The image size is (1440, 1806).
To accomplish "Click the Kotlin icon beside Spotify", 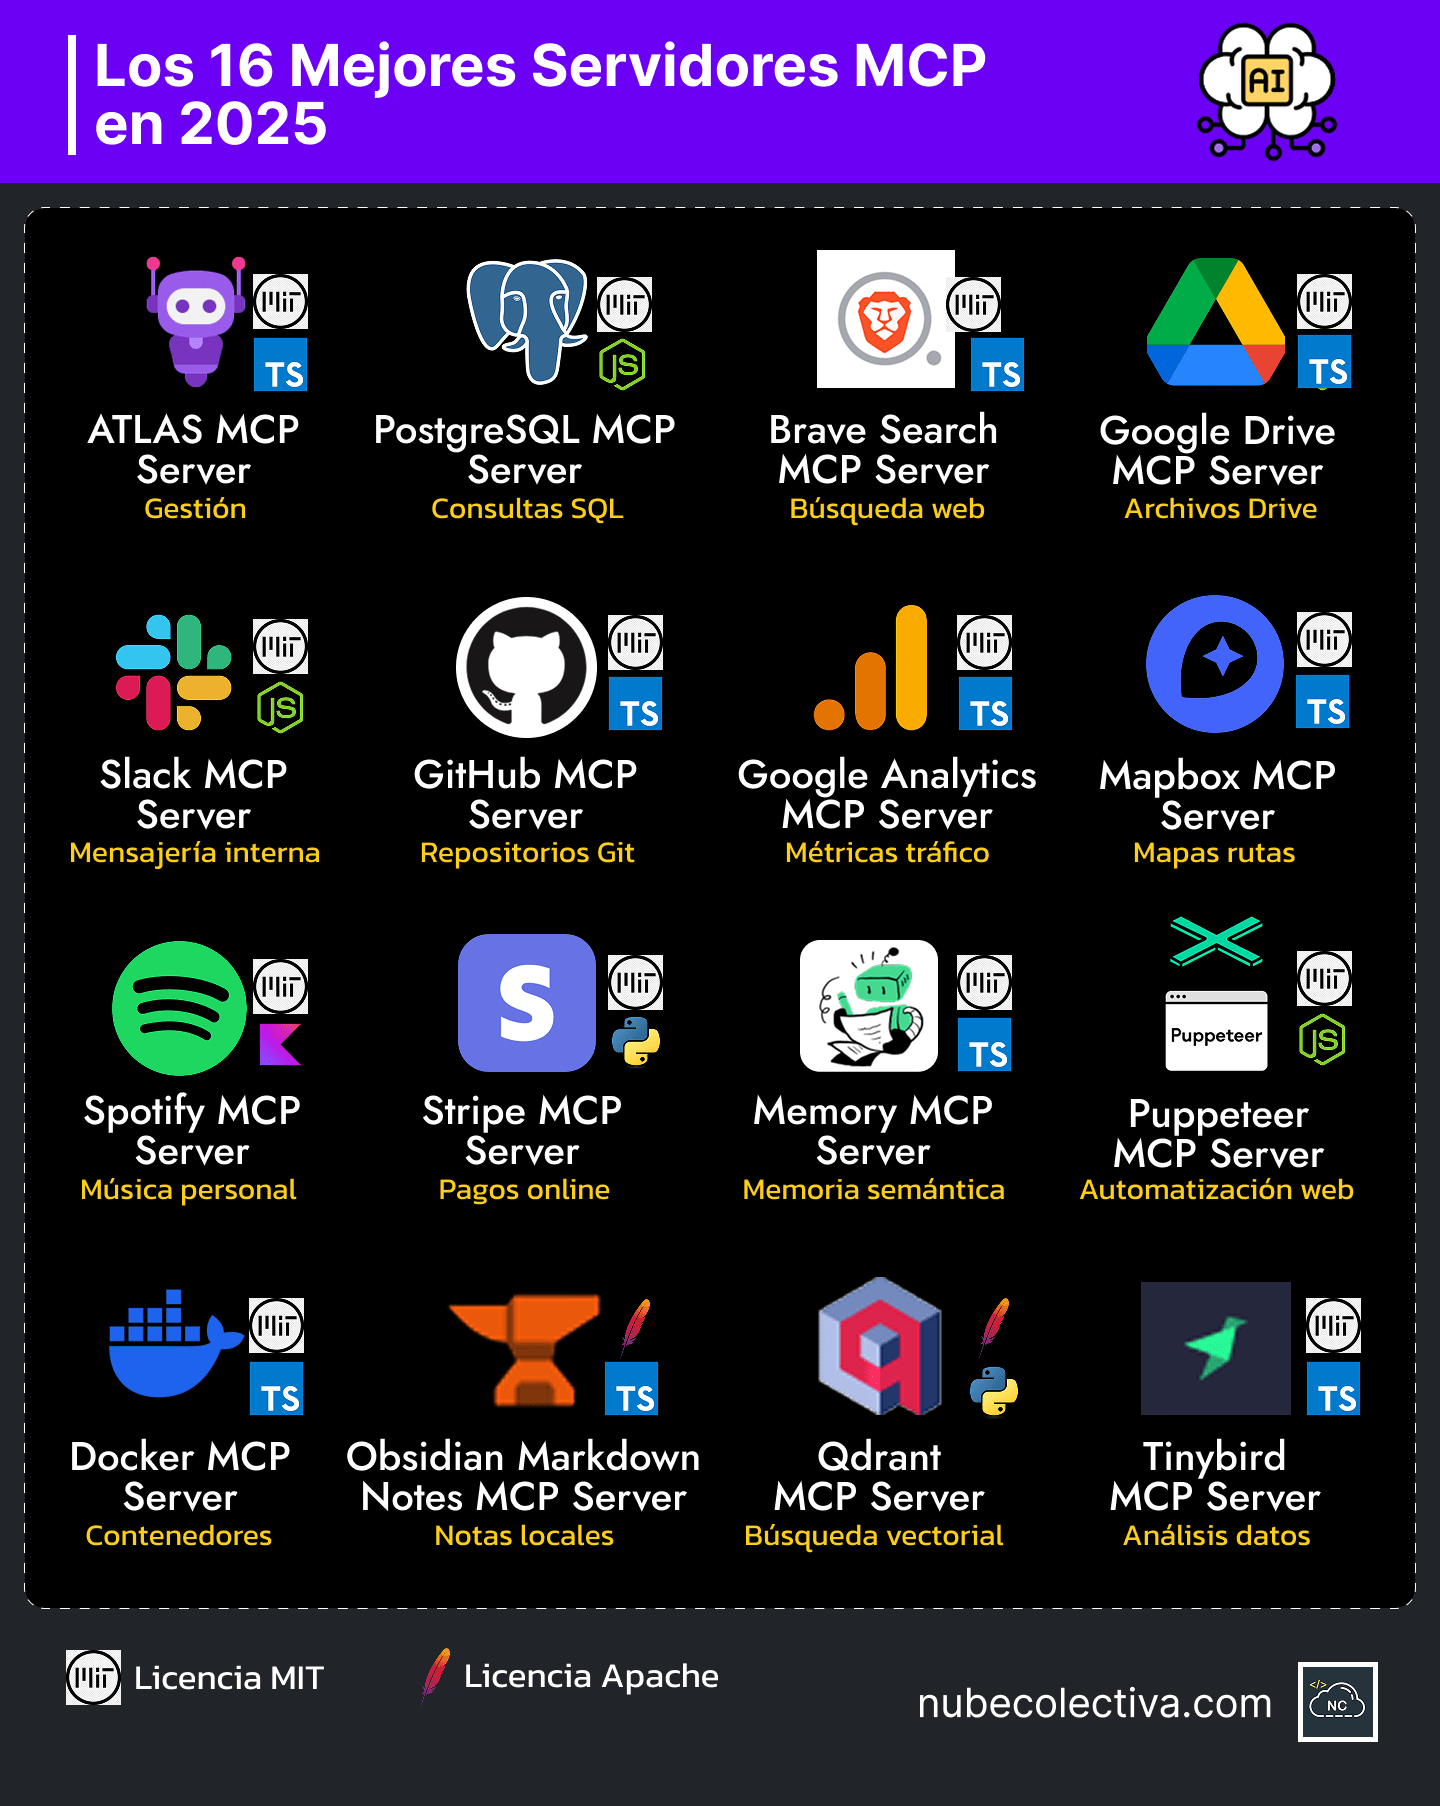I will (x=280, y=1045).
